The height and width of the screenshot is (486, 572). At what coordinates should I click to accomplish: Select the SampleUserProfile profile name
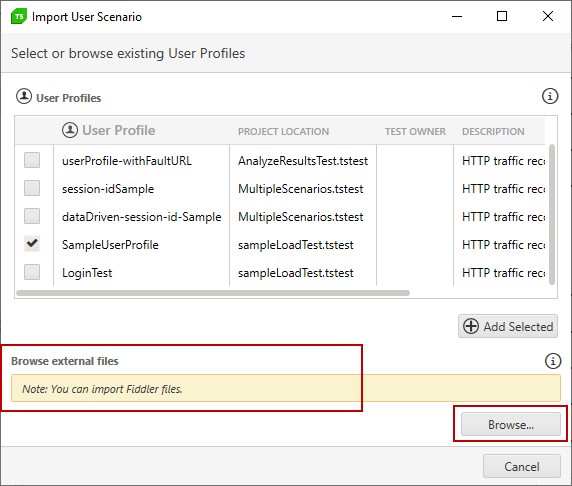[110, 245]
